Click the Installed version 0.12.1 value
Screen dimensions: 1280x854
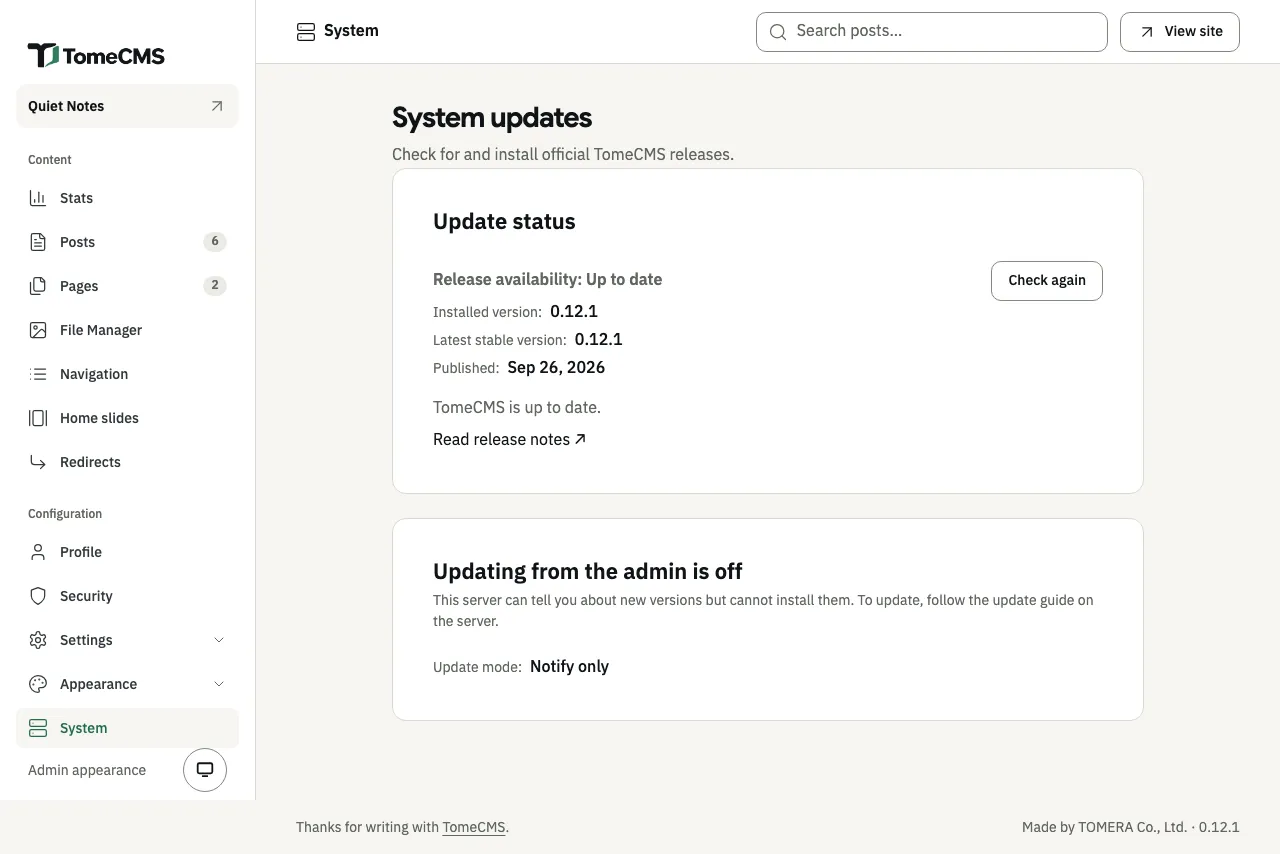(x=574, y=311)
